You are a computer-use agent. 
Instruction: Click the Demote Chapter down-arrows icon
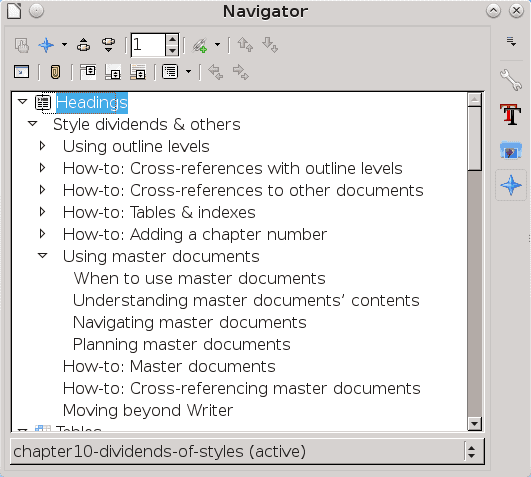(x=270, y=45)
